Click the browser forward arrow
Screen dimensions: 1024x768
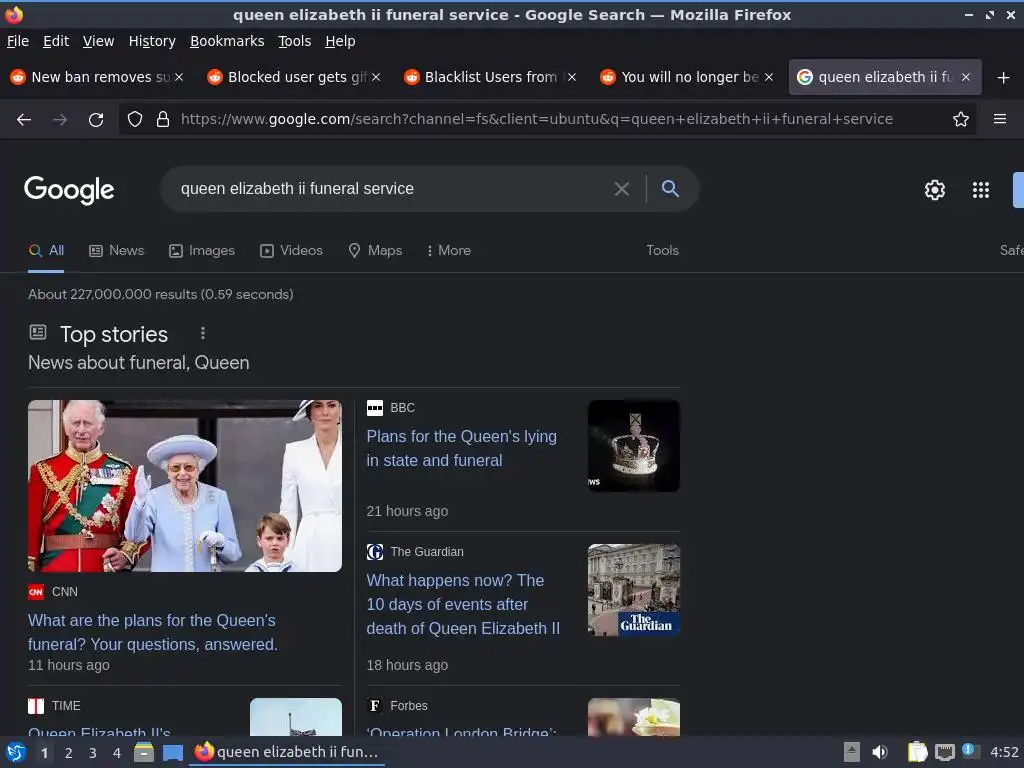tap(60, 120)
